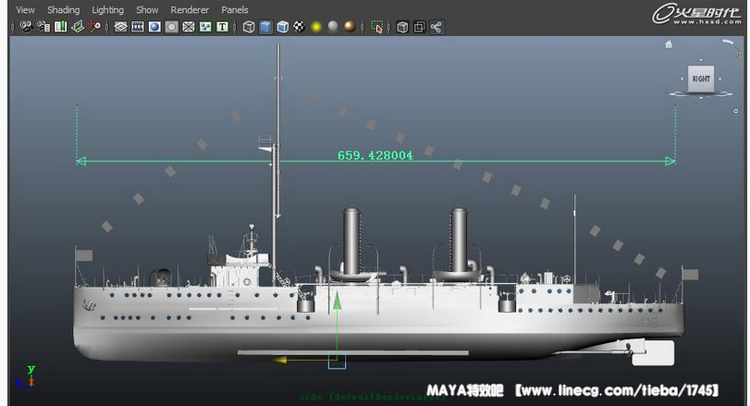Click the Isolate Select icon
The height and width of the screenshot is (406, 750).
tap(377, 27)
